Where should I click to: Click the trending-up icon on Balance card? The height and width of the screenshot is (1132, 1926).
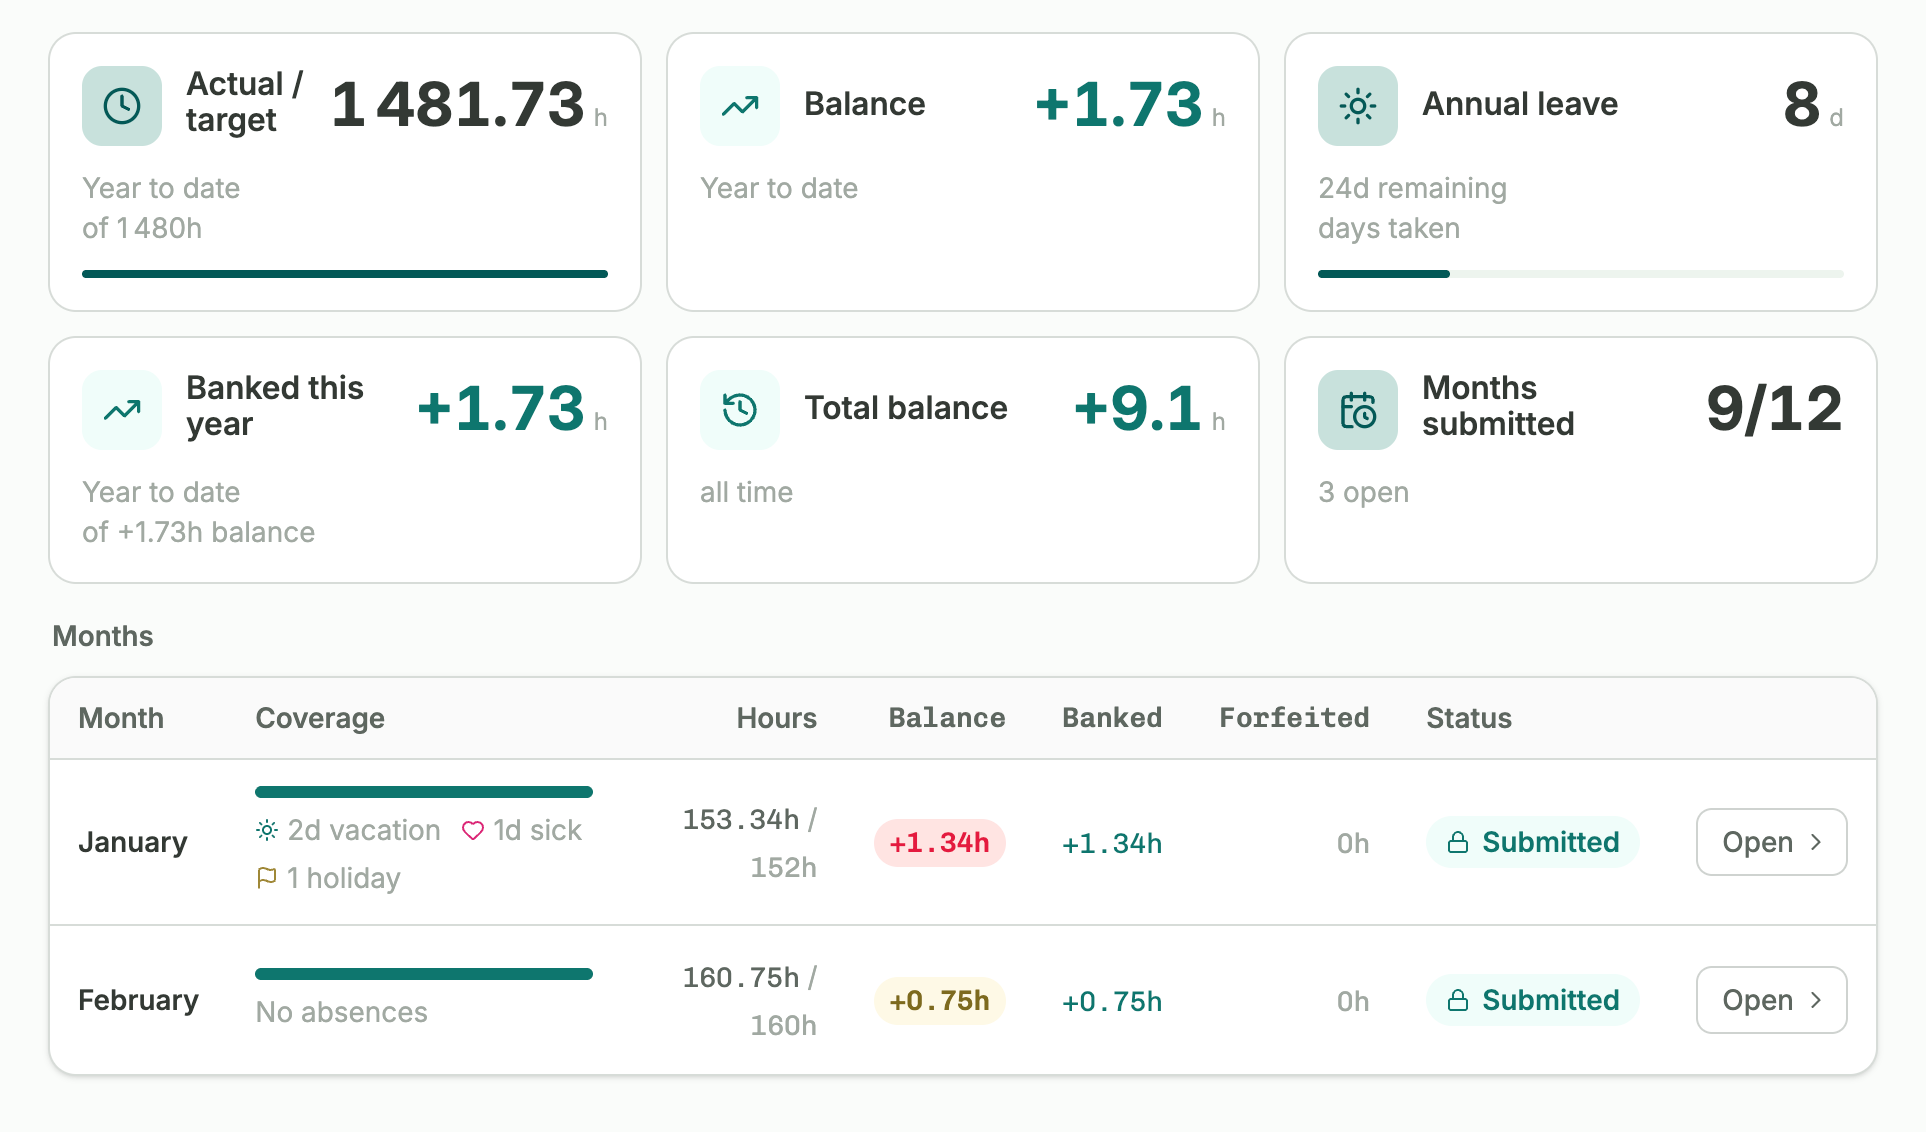pyautogui.click(x=740, y=106)
